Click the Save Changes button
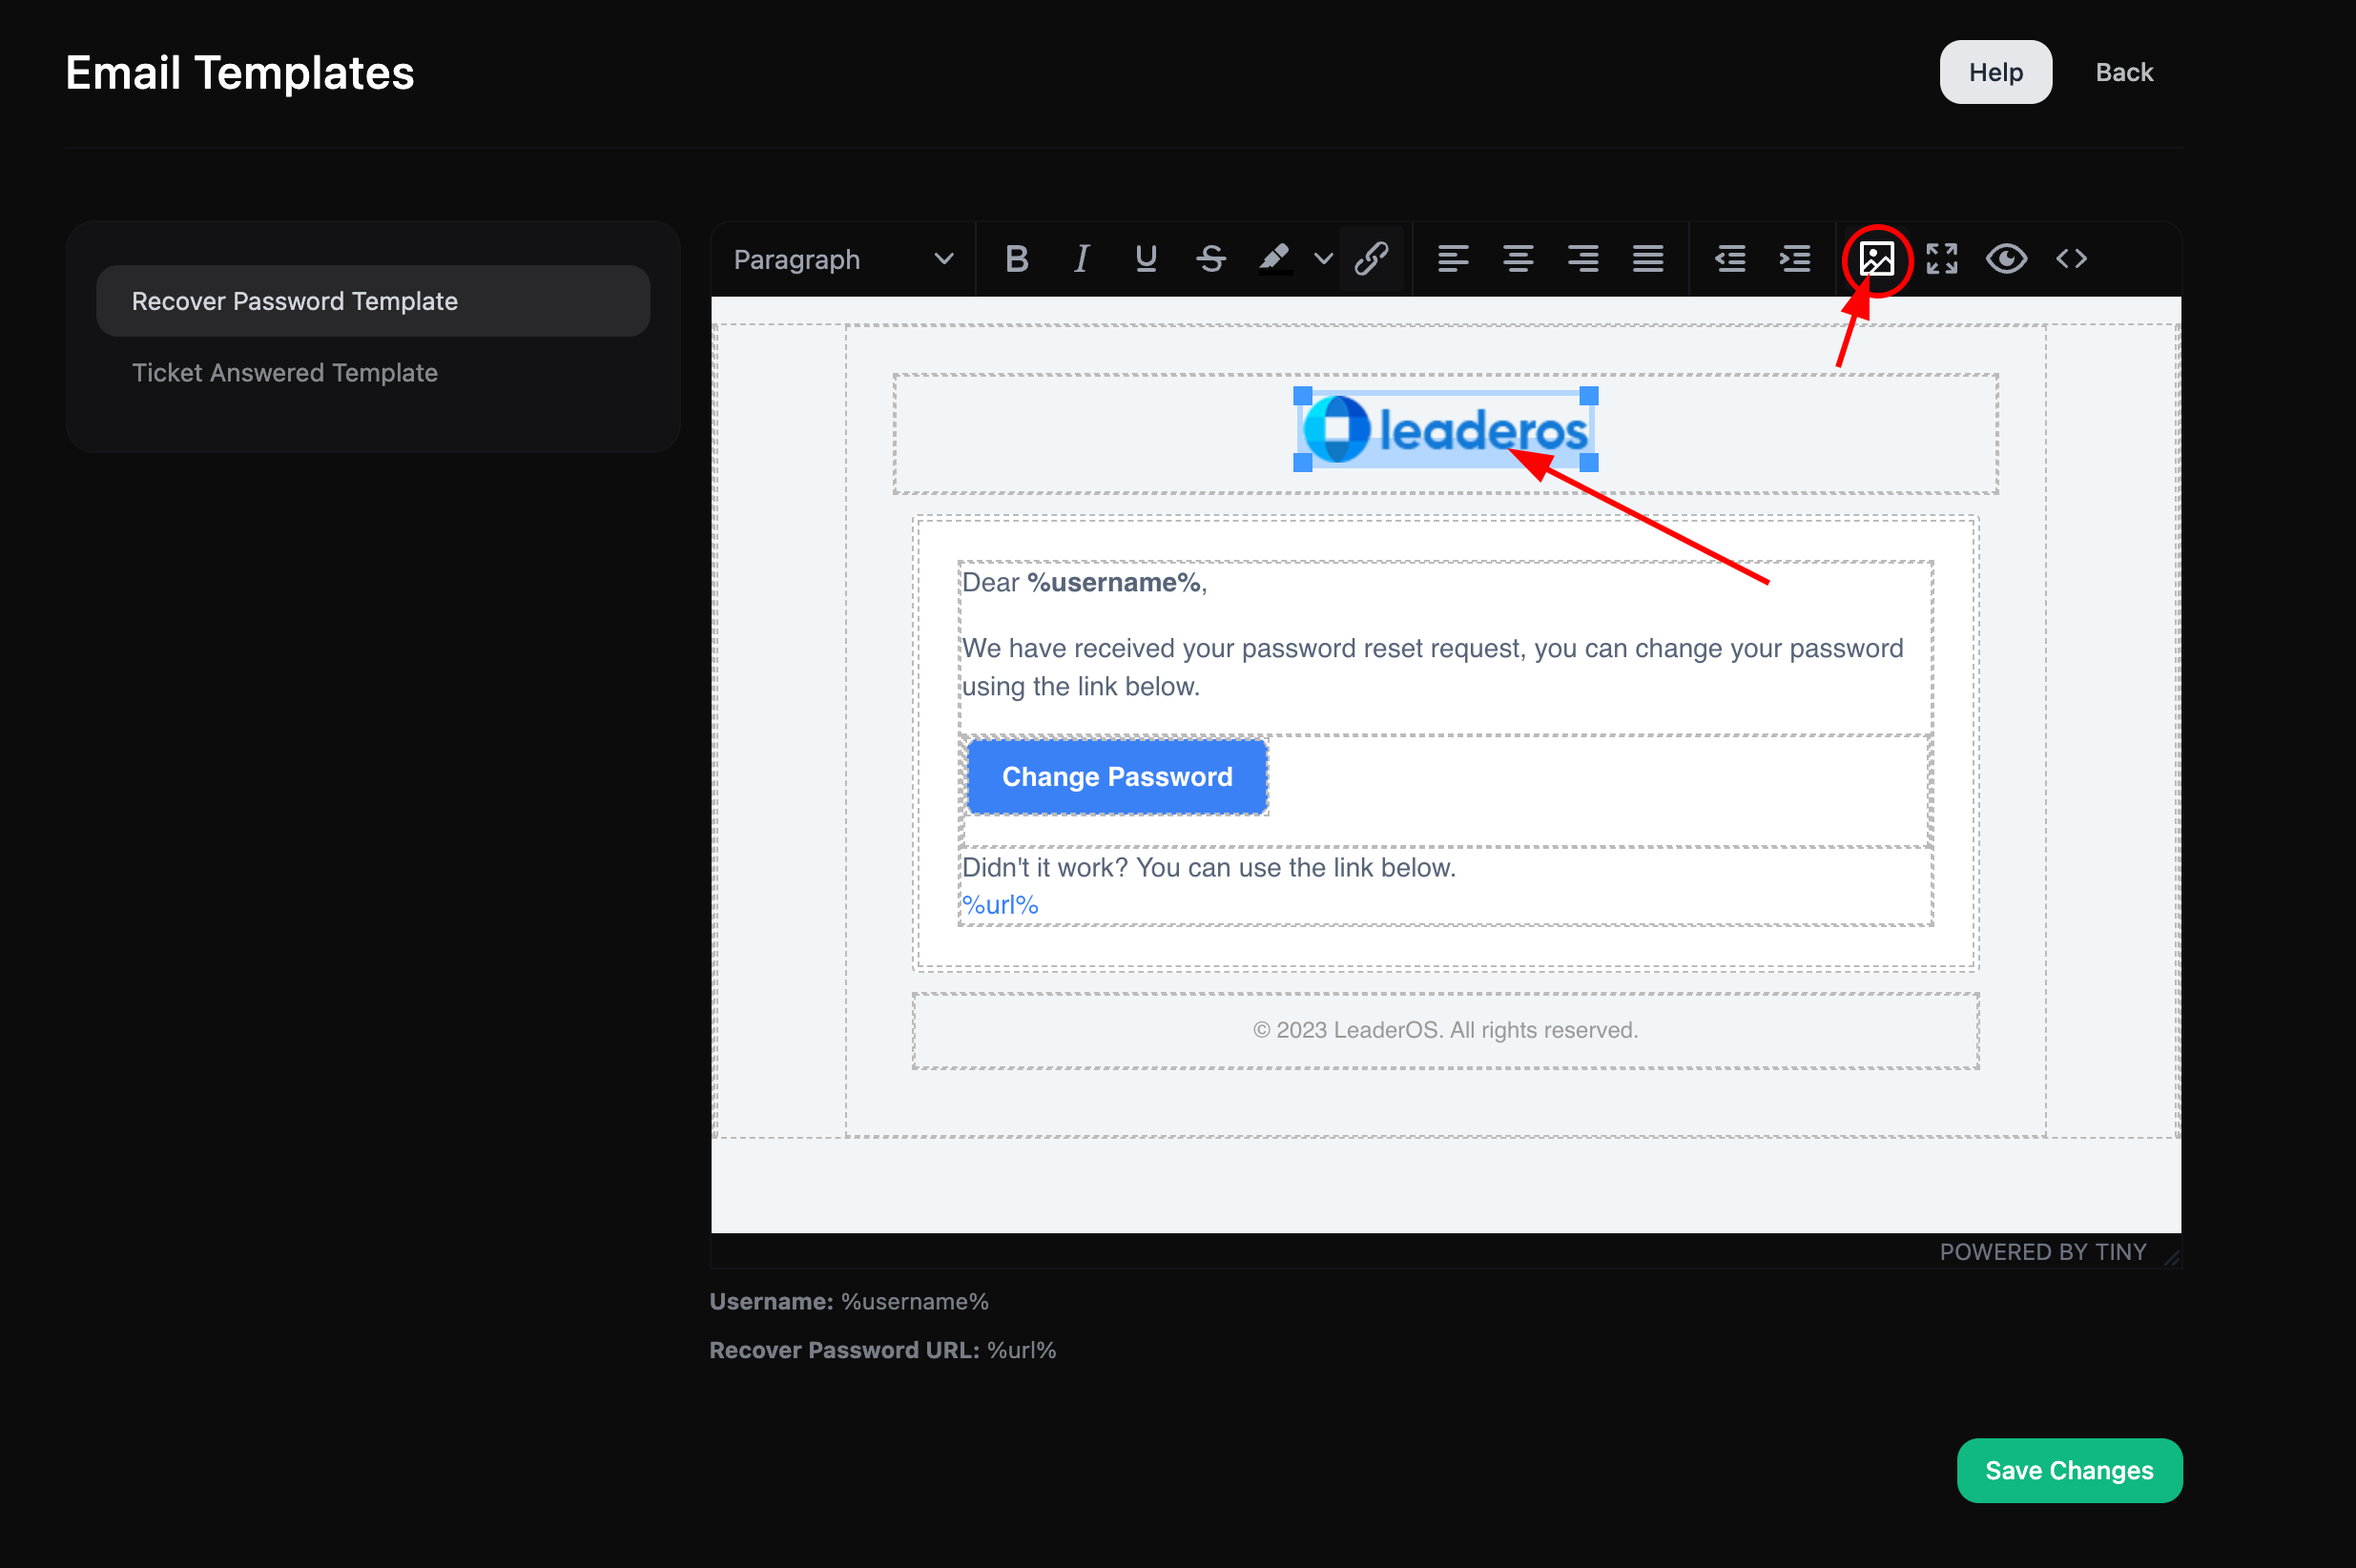Image resolution: width=2356 pixels, height=1568 pixels. pos(2068,1470)
